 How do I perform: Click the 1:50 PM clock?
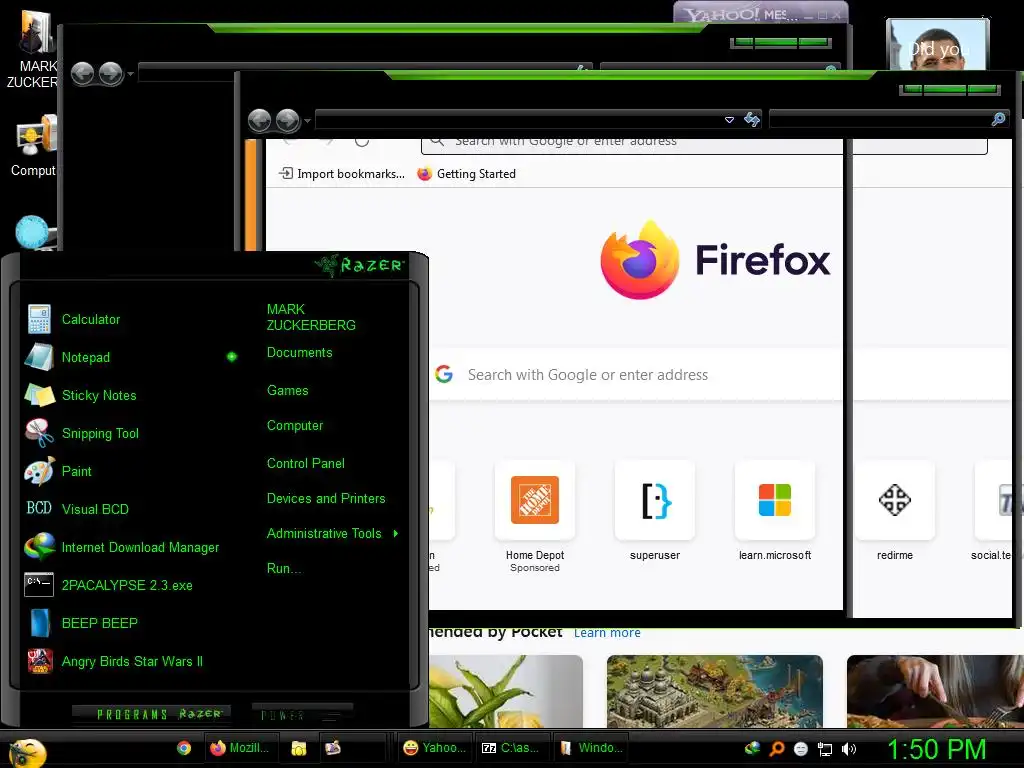[x=936, y=749]
